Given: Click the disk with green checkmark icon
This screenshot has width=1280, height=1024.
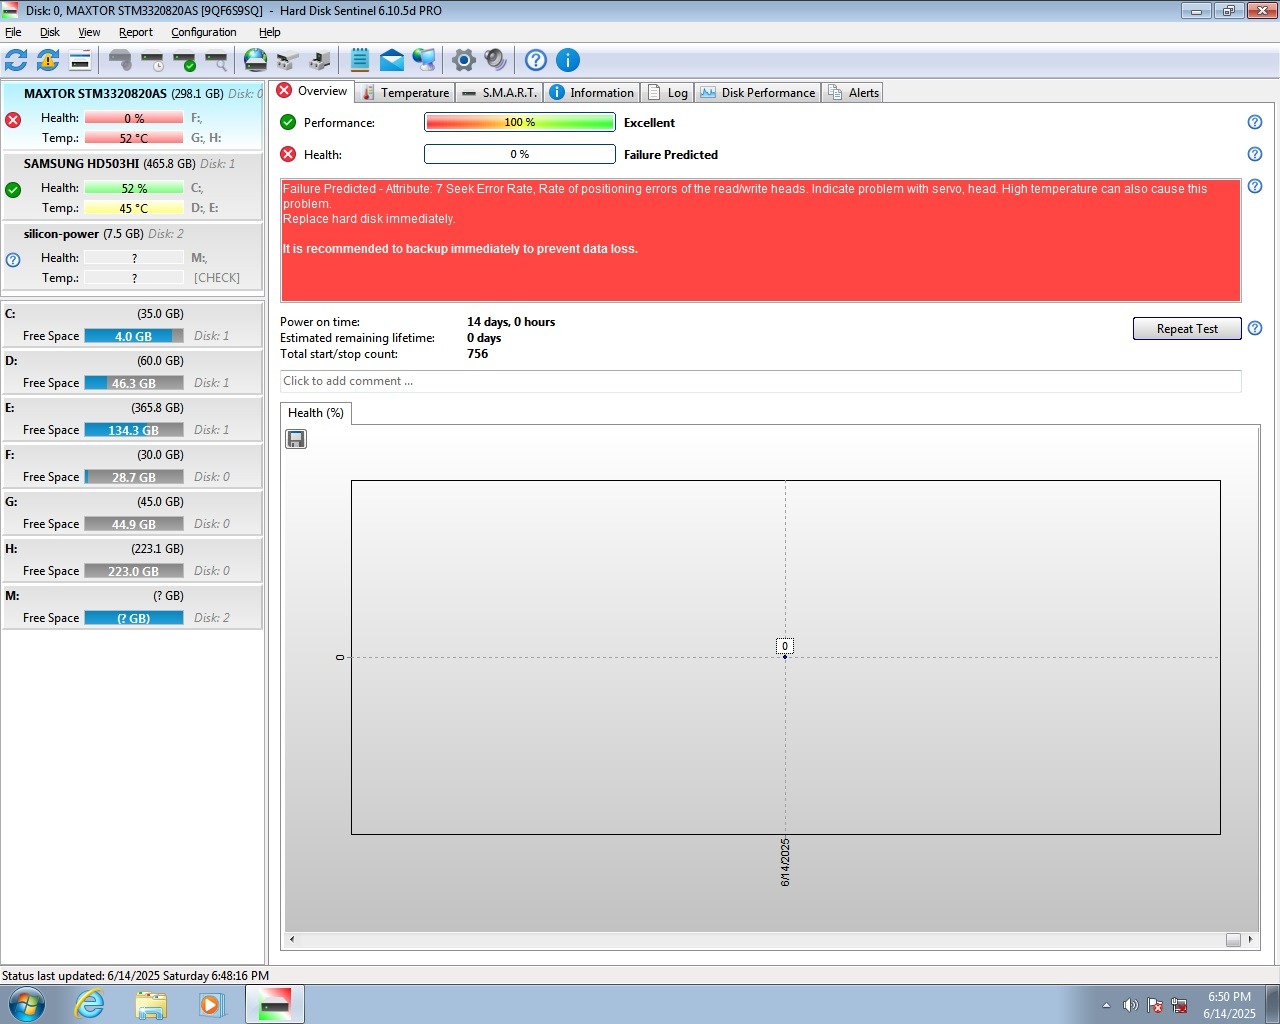Looking at the screenshot, I should (185, 60).
